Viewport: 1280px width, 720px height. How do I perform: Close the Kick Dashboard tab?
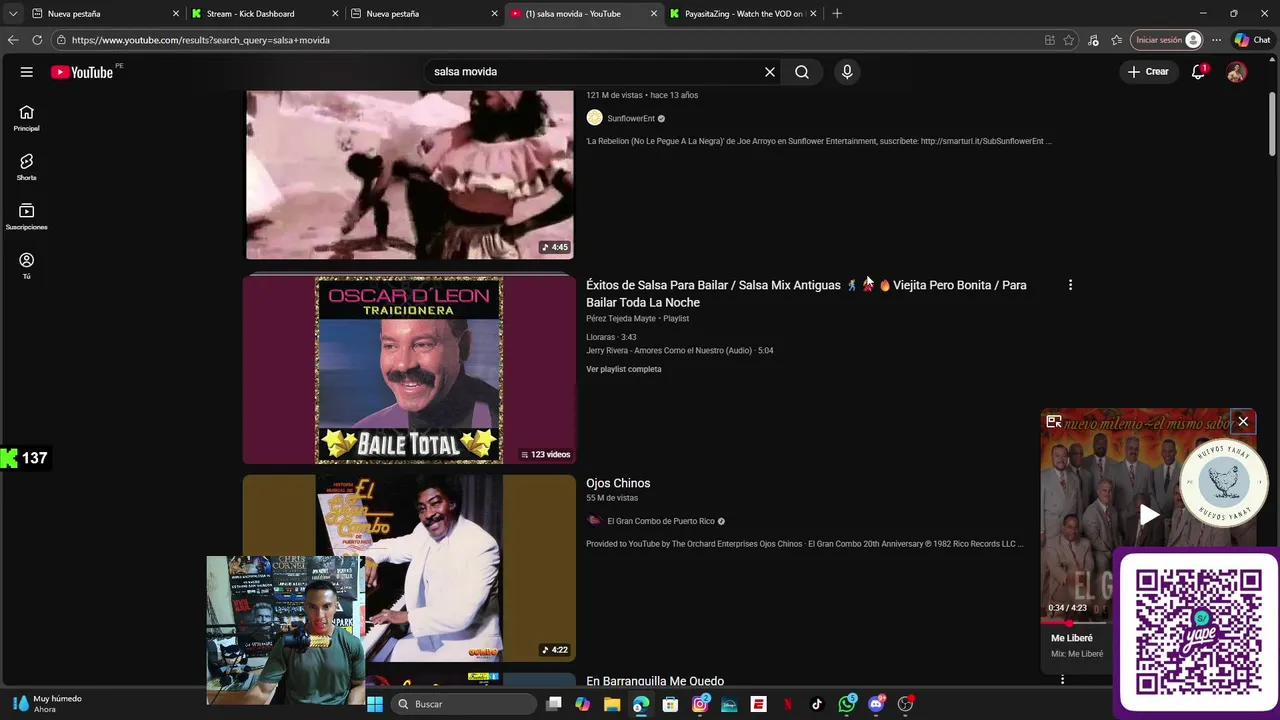[x=335, y=14]
